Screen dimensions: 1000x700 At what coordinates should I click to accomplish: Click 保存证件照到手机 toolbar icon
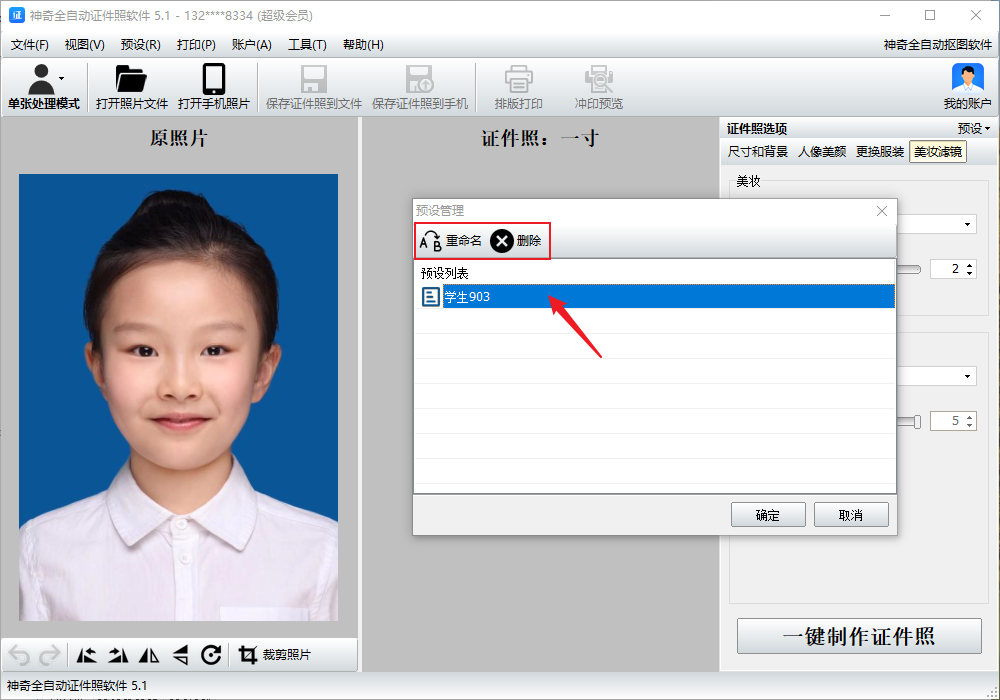coord(420,80)
